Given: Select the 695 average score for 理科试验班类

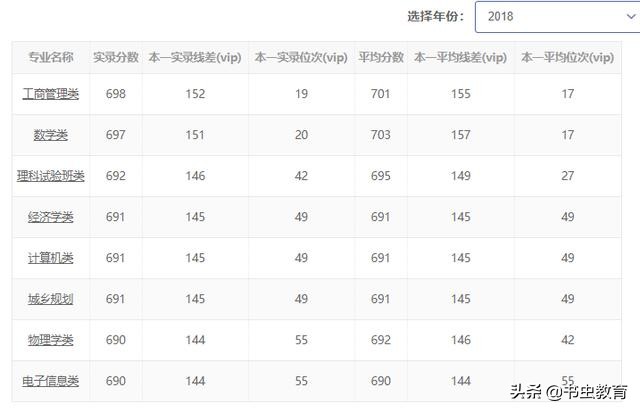Looking at the screenshot, I should [381, 176].
